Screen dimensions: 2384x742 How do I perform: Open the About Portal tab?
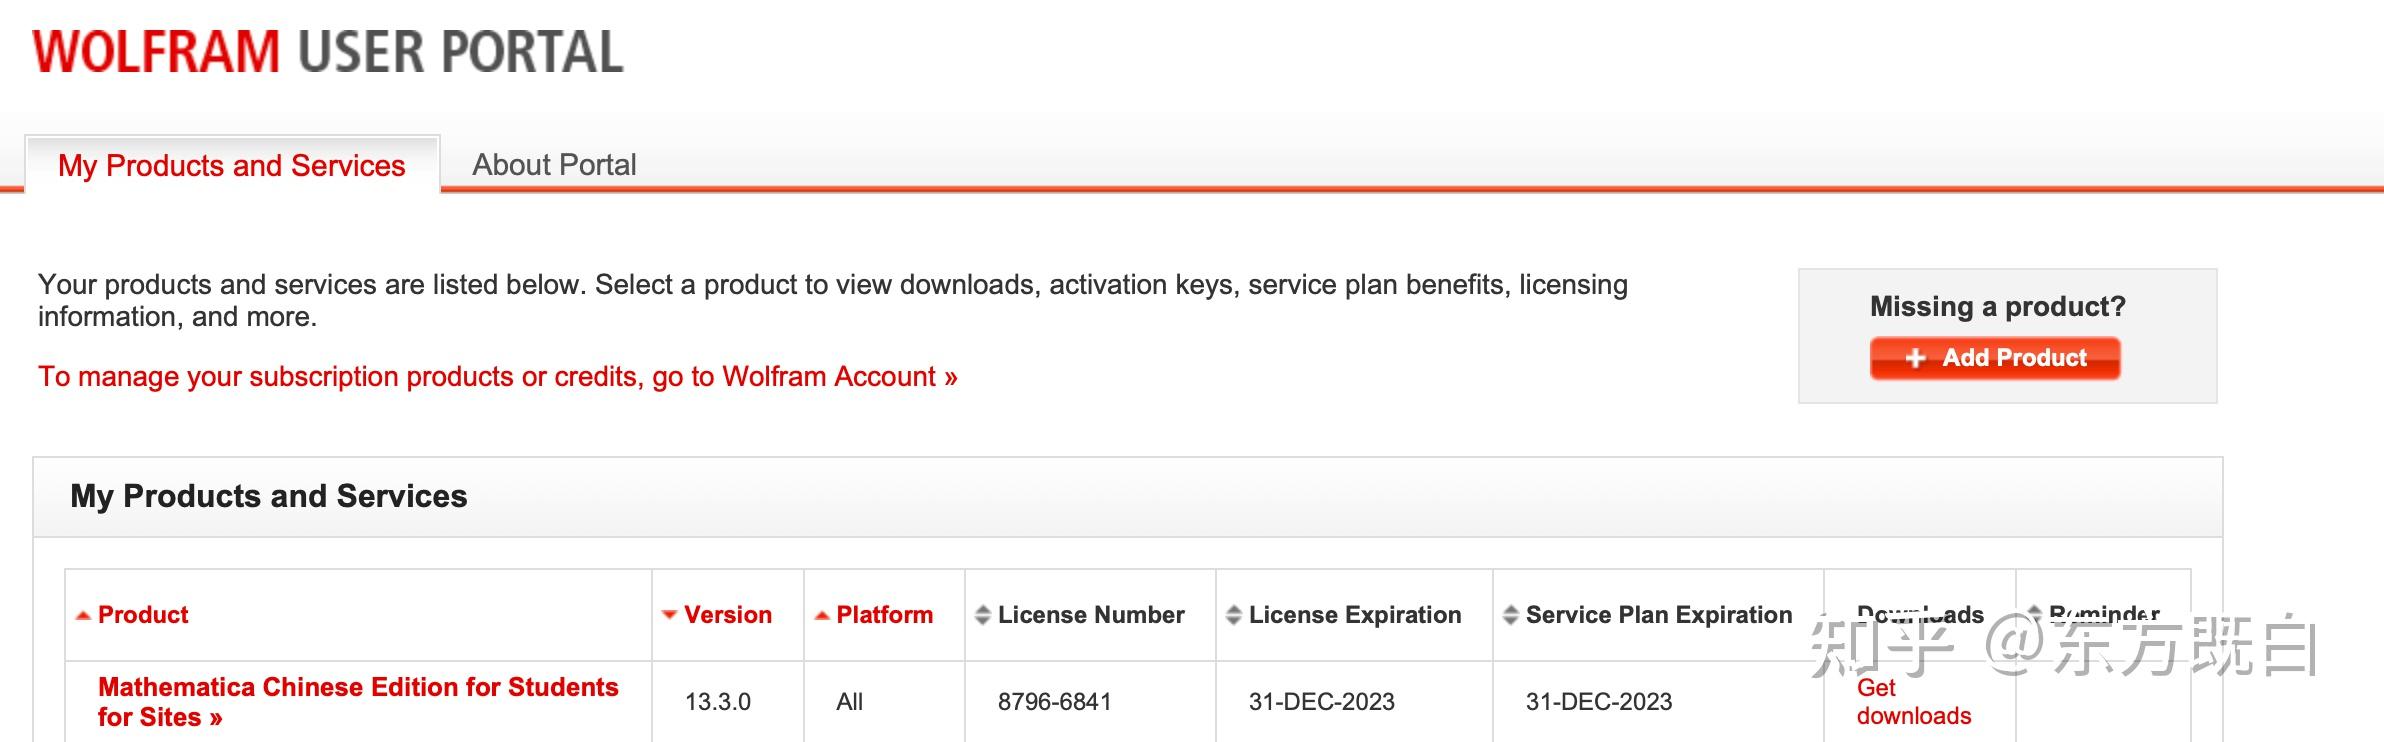point(554,165)
